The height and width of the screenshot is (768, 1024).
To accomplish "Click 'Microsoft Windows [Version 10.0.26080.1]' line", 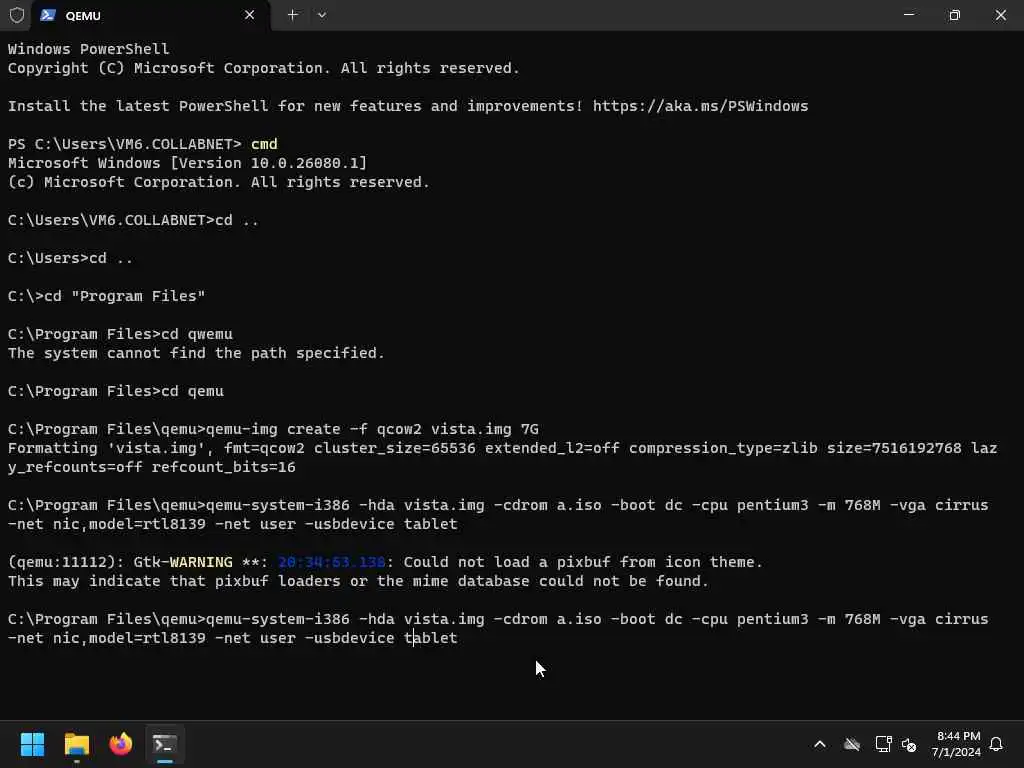I will click(187, 163).
